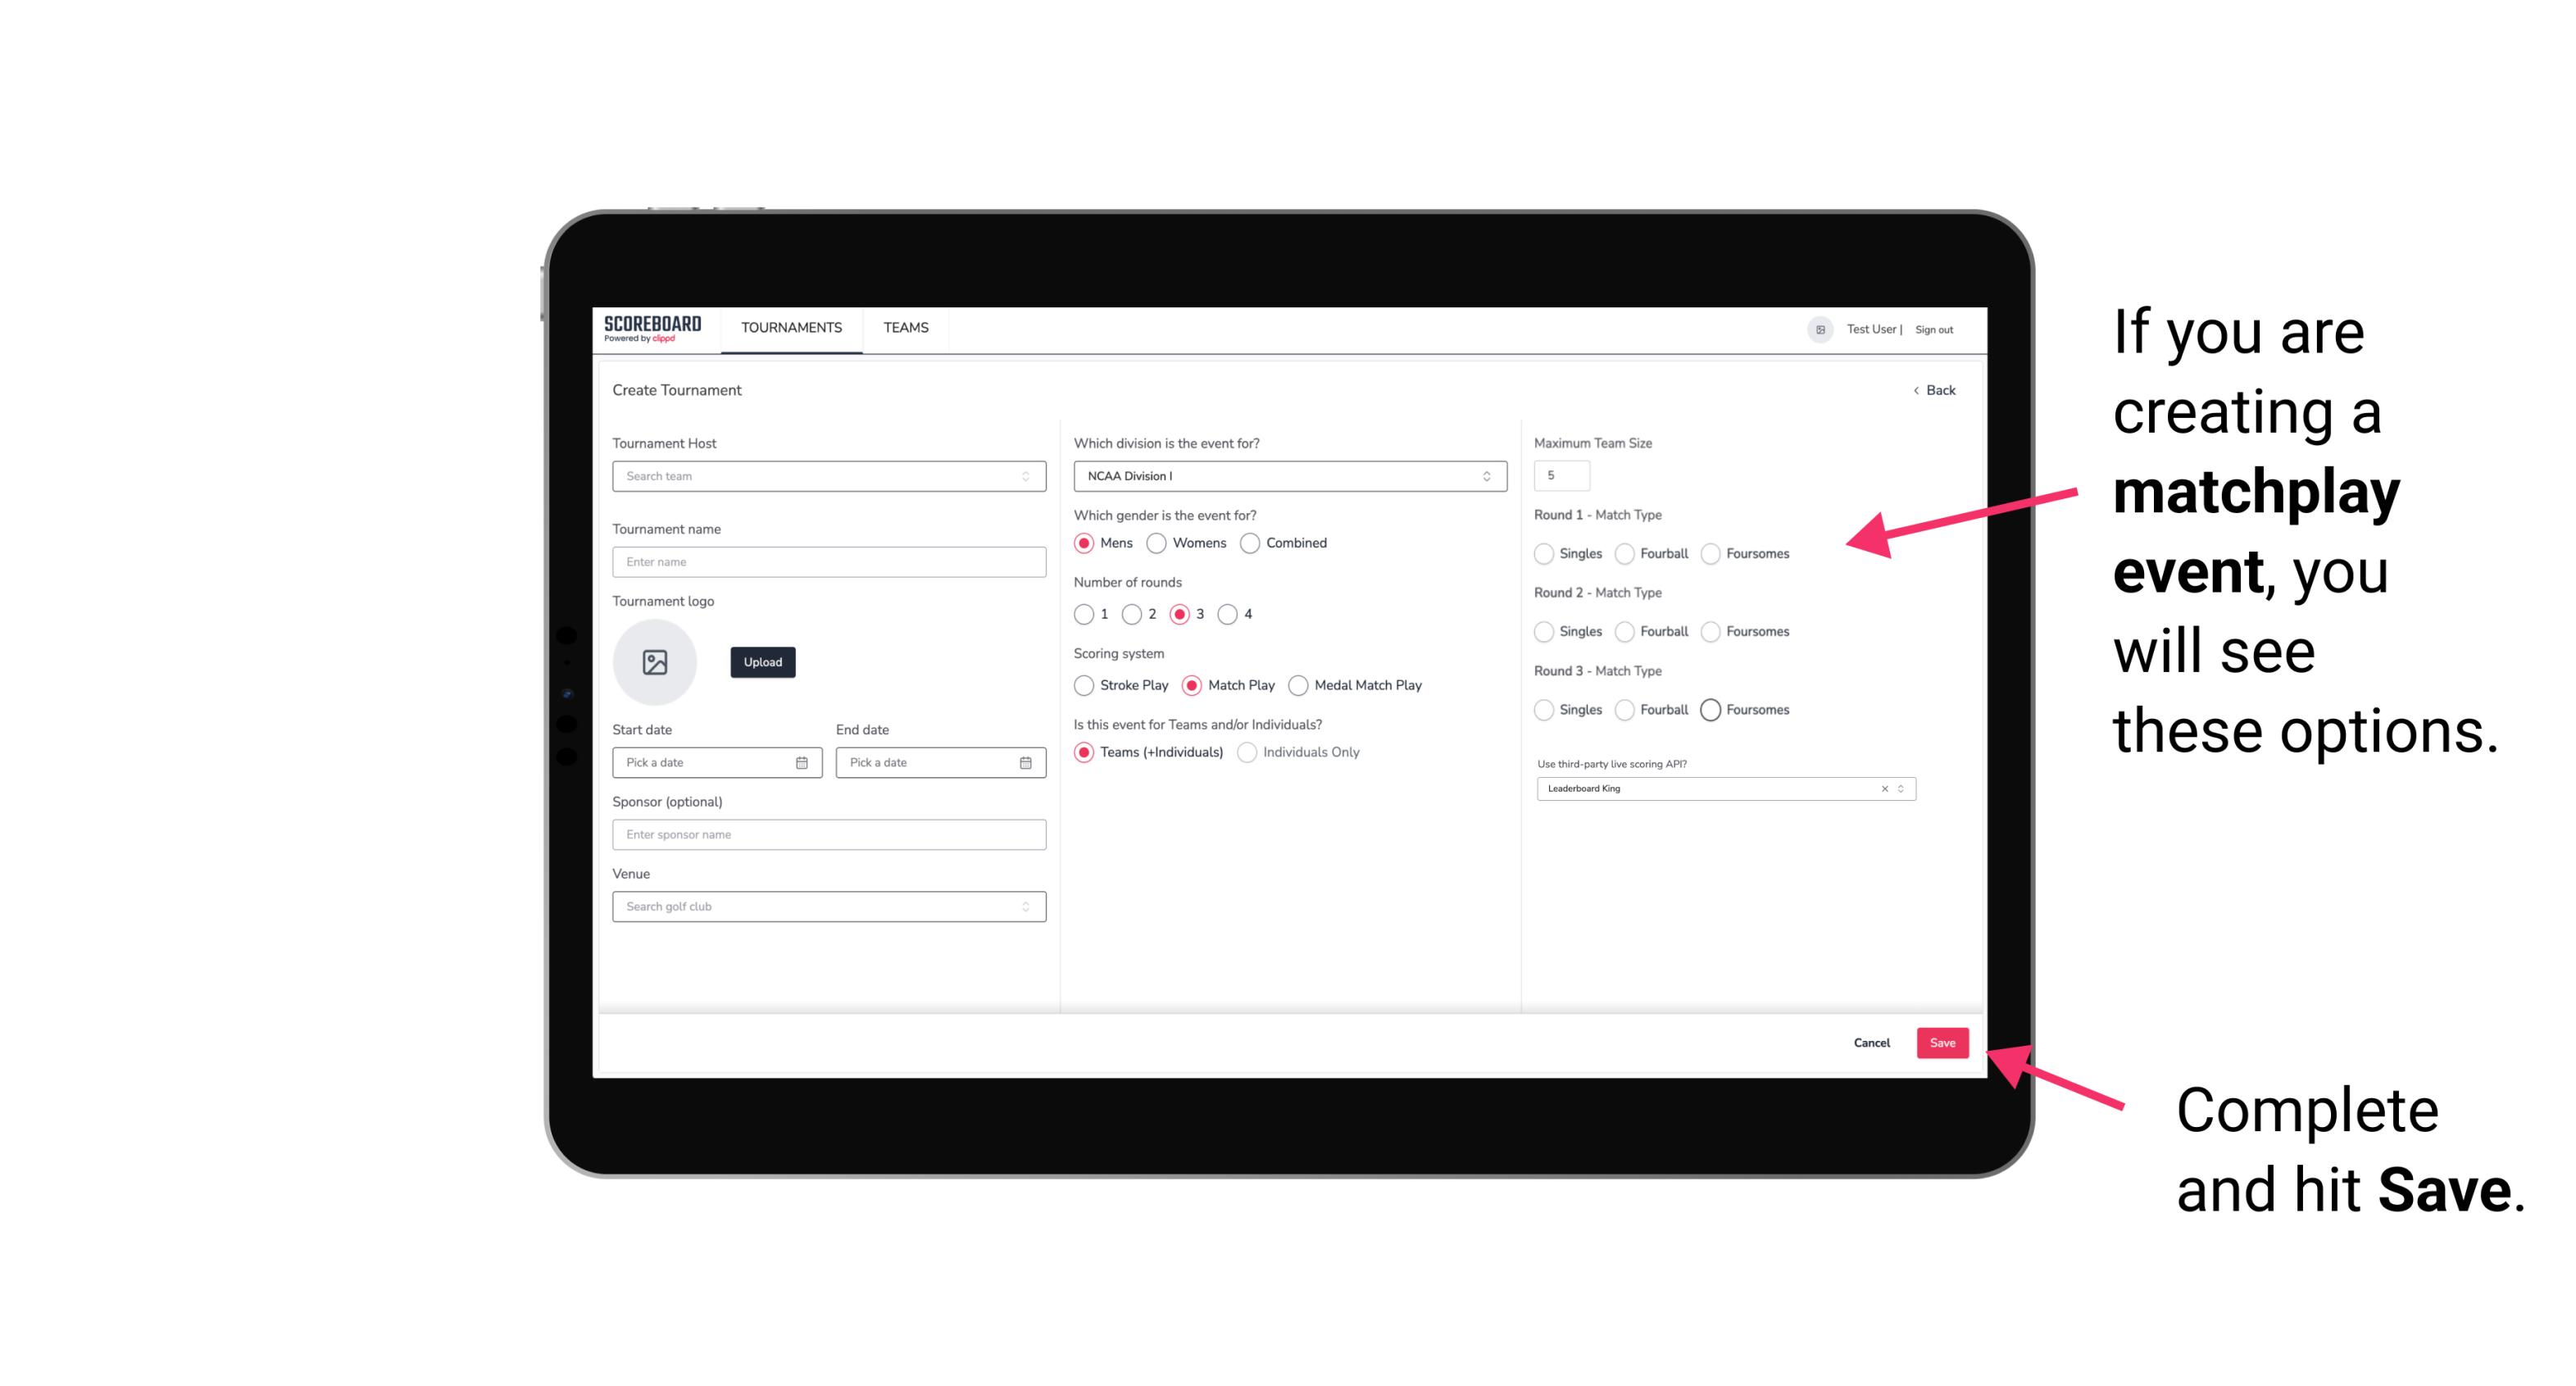Image resolution: width=2576 pixels, height=1386 pixels.
Task: Switch to the TEAMS tab
Action: pyautogui.click(x=906, y=328)
